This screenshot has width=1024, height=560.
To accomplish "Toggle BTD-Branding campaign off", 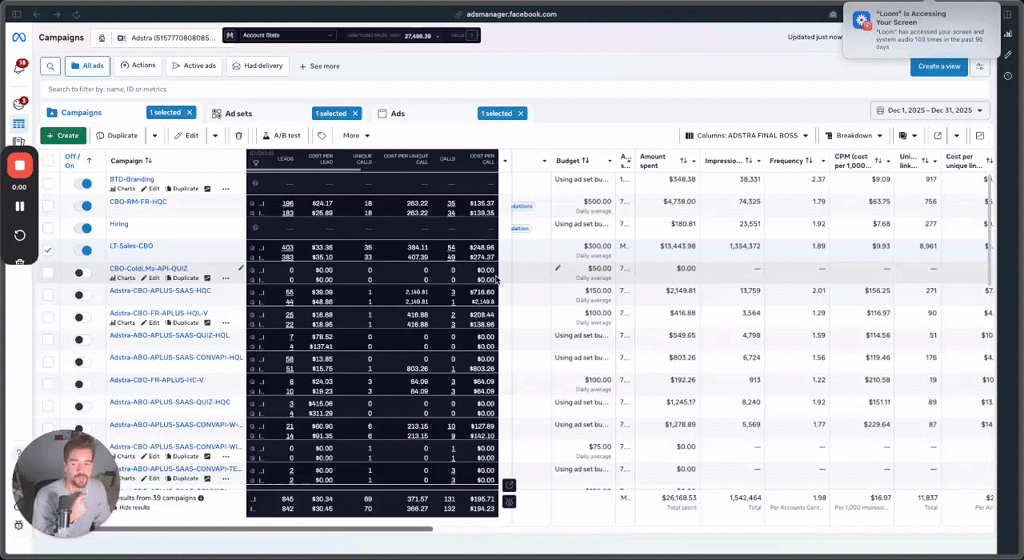I will [x=83, y=184].
